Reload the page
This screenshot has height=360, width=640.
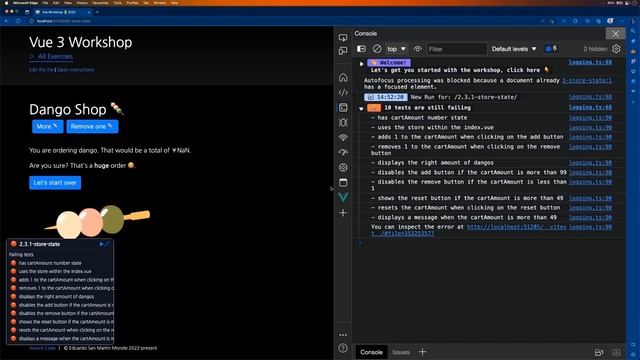[18, 21]
